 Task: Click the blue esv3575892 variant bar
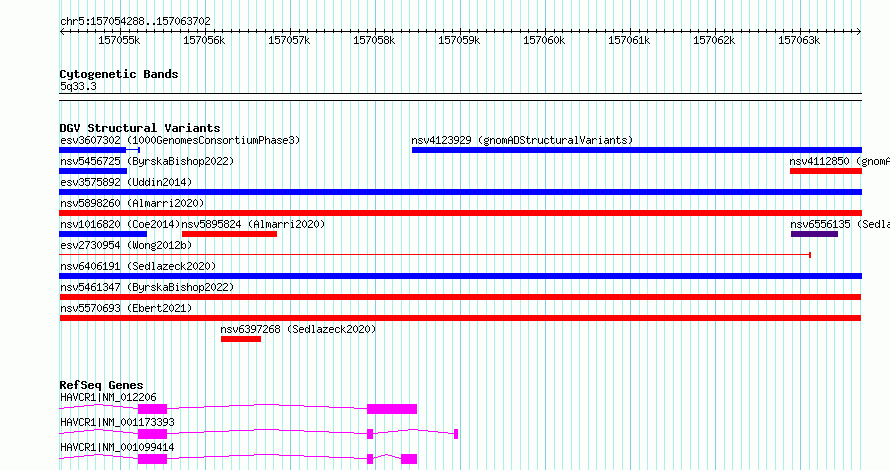click(x=461, y=192)
